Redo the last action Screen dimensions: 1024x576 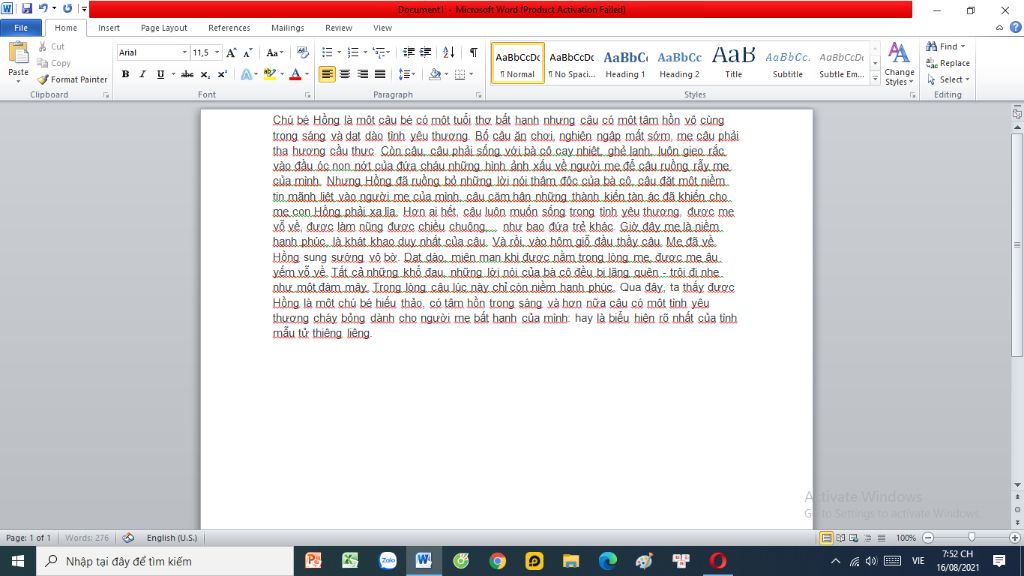click(x=67, y=9)
